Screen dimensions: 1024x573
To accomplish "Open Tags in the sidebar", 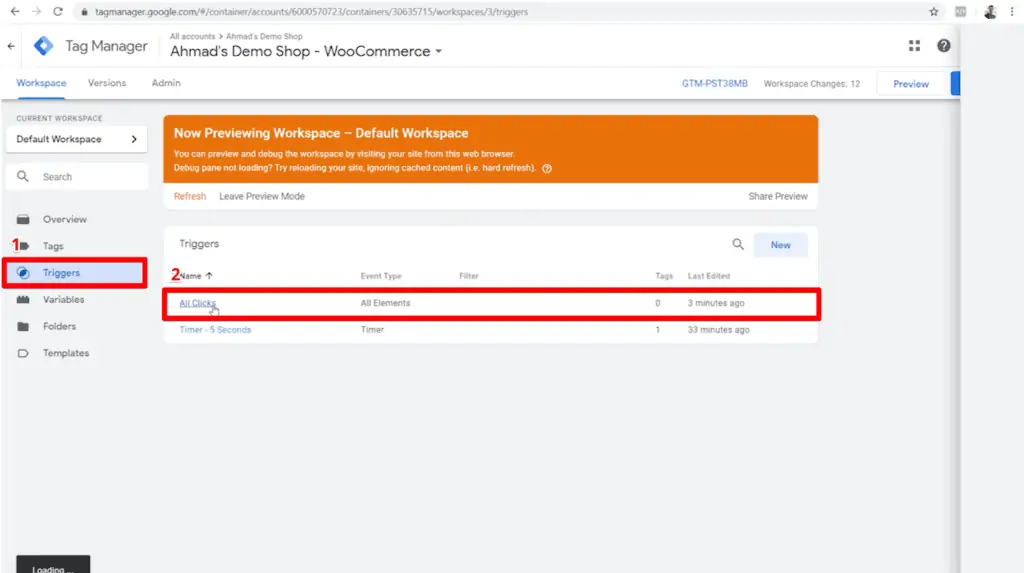I will 53,246.
